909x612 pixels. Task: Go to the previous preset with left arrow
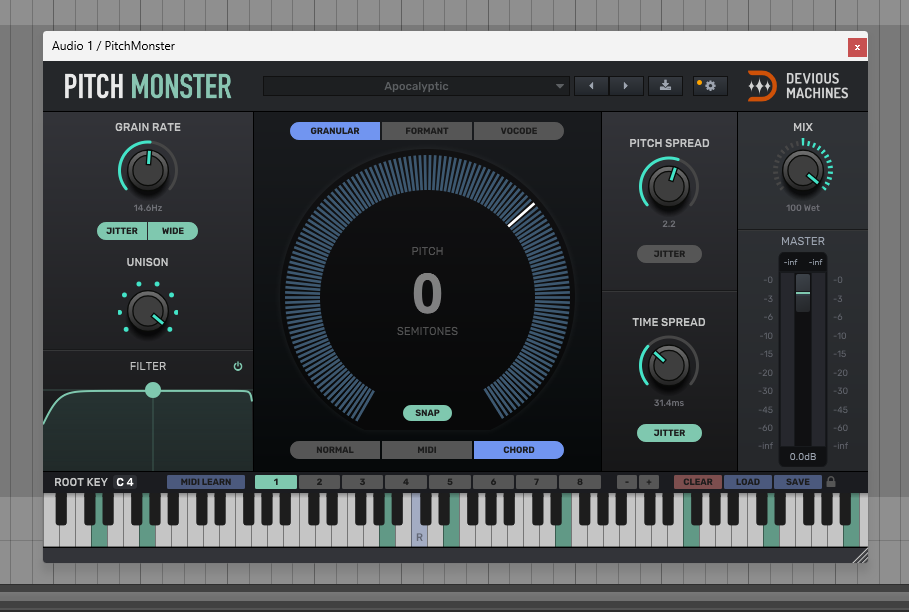[591, 86]
